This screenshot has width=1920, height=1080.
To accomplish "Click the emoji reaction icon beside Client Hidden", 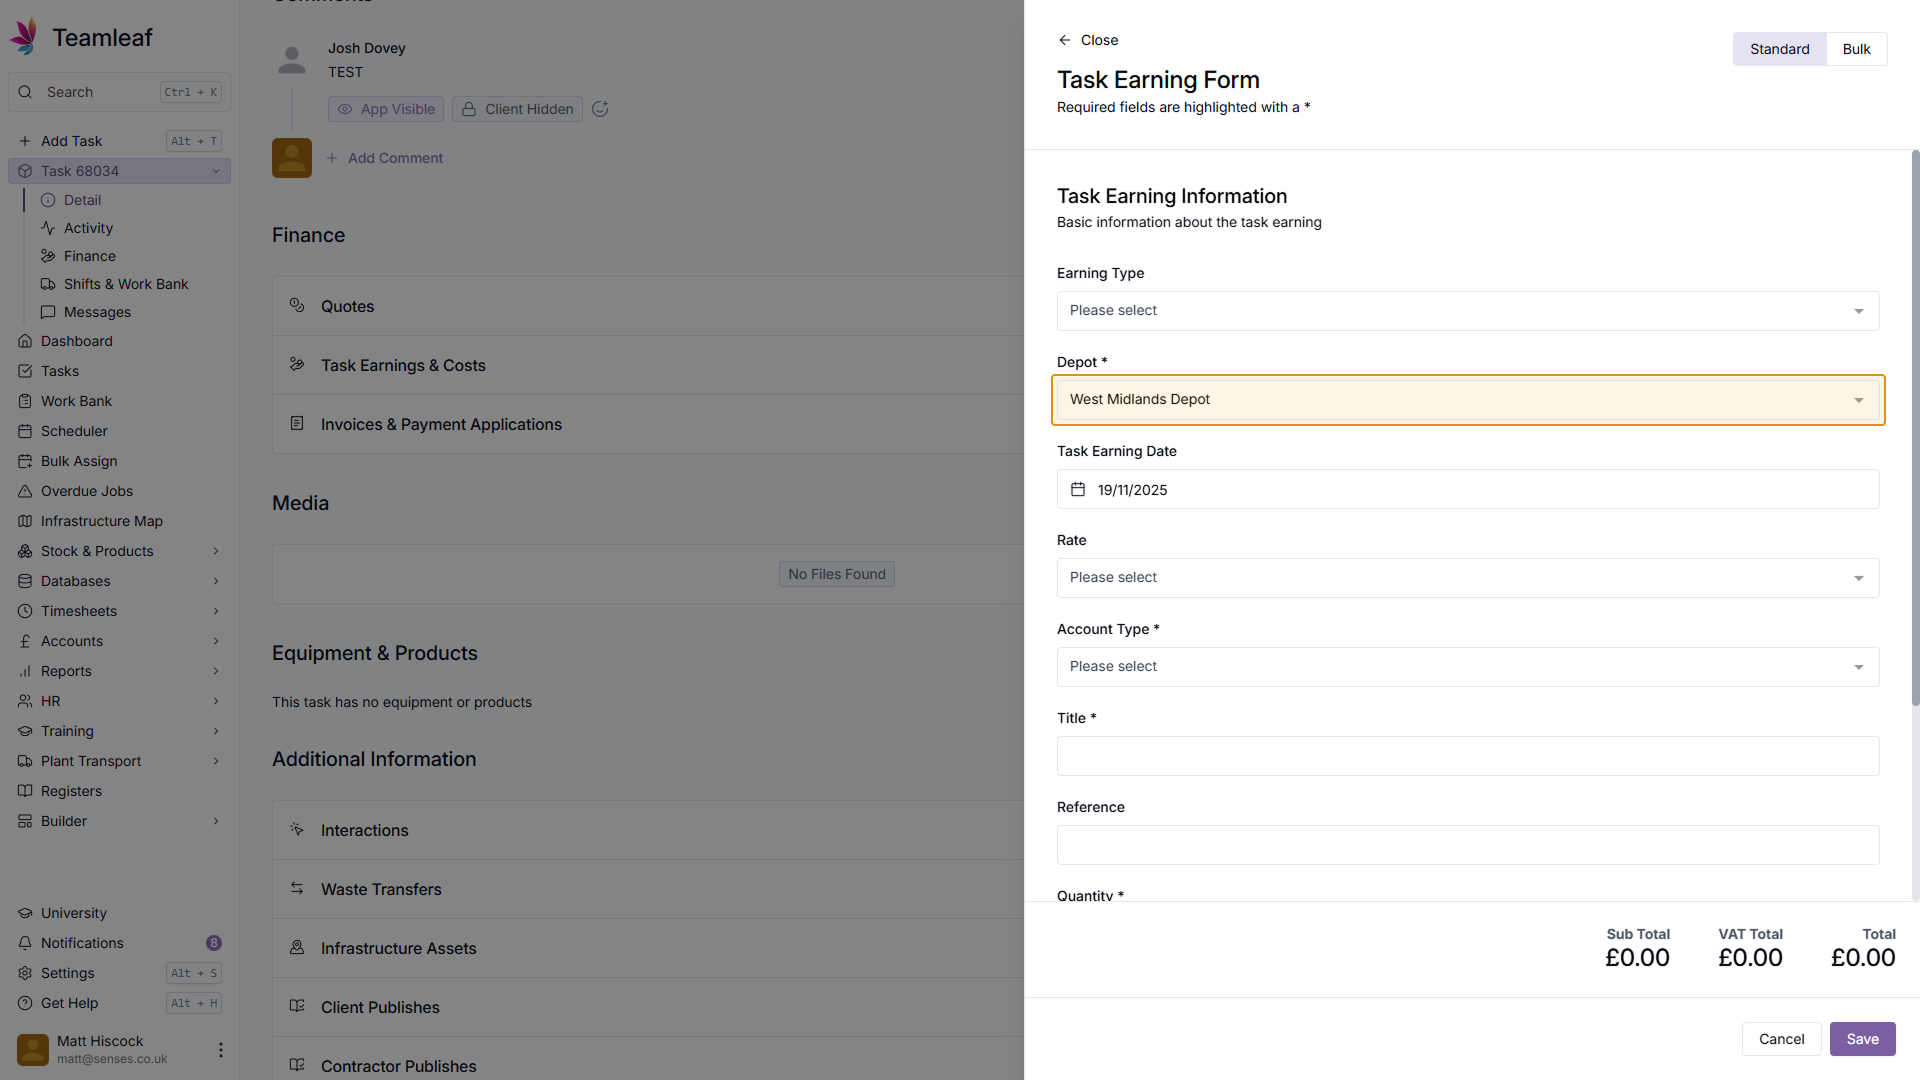I will (600, 109).
